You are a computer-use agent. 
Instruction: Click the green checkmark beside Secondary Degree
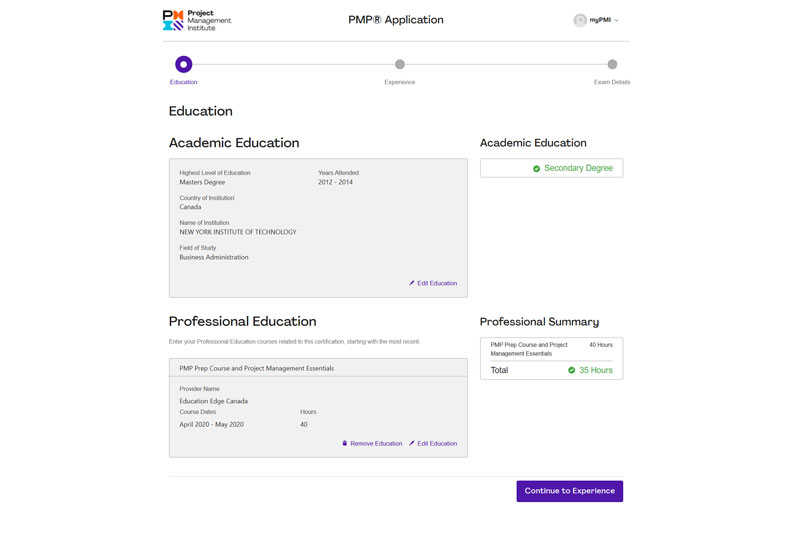(537, 168)
